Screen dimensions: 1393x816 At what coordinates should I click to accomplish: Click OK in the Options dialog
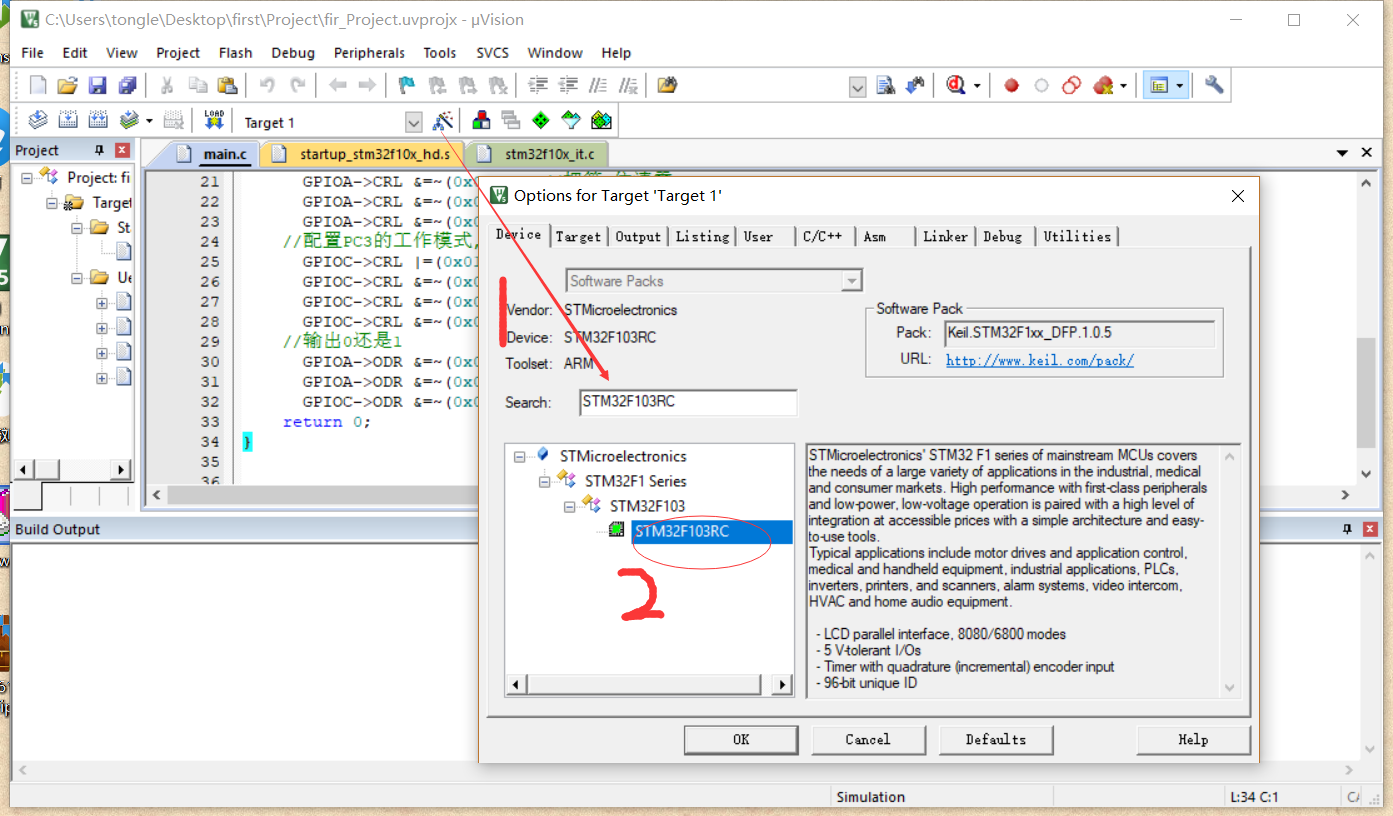pyautogui.click(x=741, y=740)
